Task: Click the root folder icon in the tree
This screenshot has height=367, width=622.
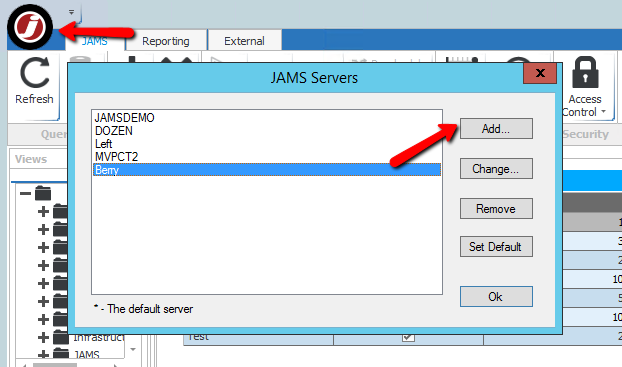Action: pos(43,193)
